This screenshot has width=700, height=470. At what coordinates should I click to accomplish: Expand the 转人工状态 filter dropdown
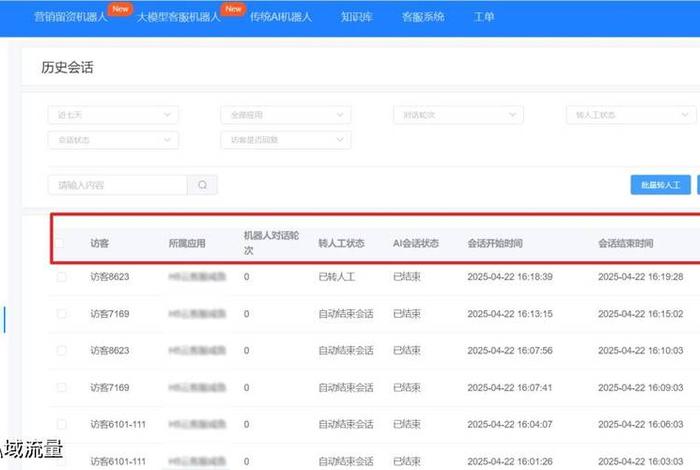coord(631,115)
